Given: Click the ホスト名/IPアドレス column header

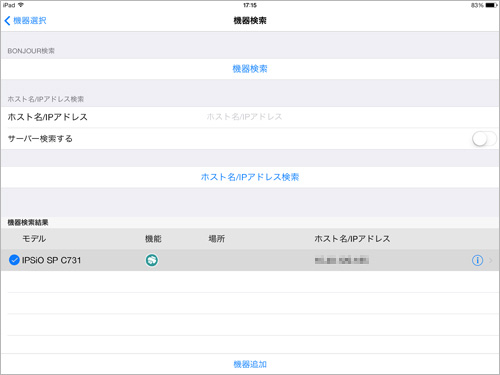Looking at the screenshot, I should coord(352,239).
